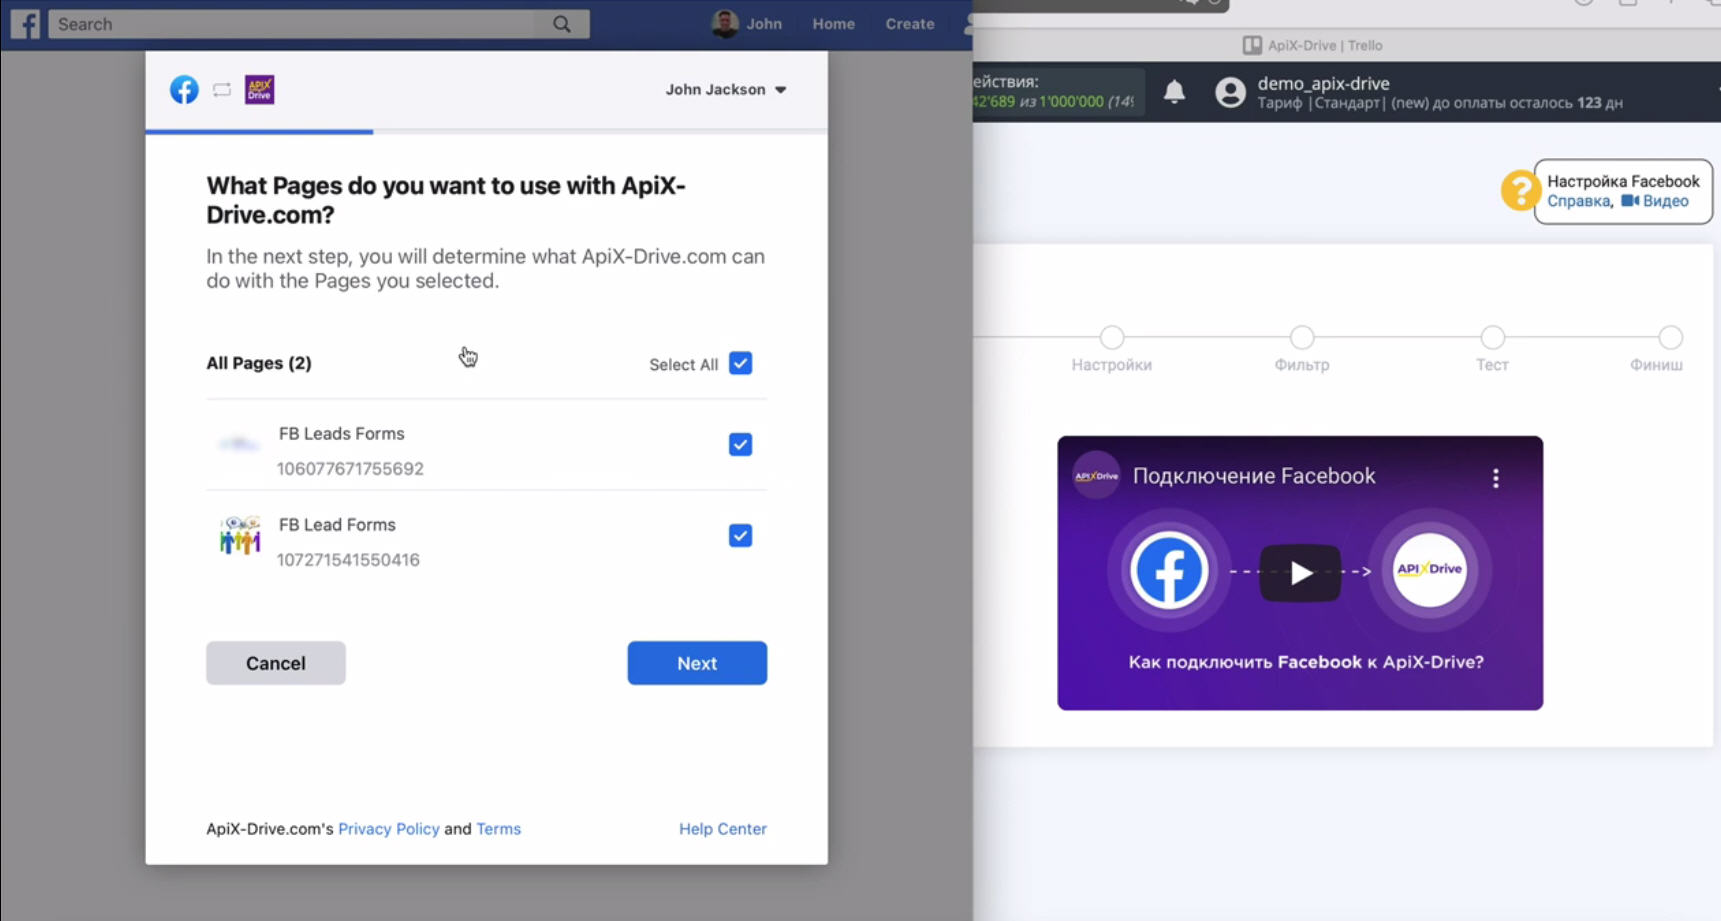This screenshot has width=1721, height=921.
Task: Click the demo_apix-drive username text
Action: [1323, 83]
